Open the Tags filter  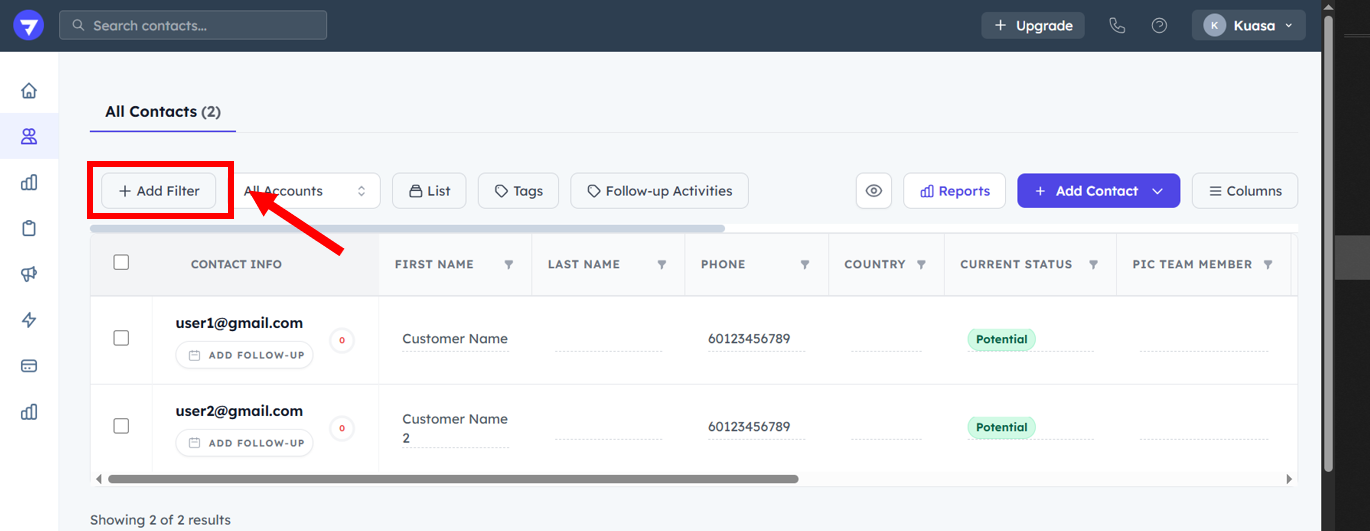(x=518, y=191)
